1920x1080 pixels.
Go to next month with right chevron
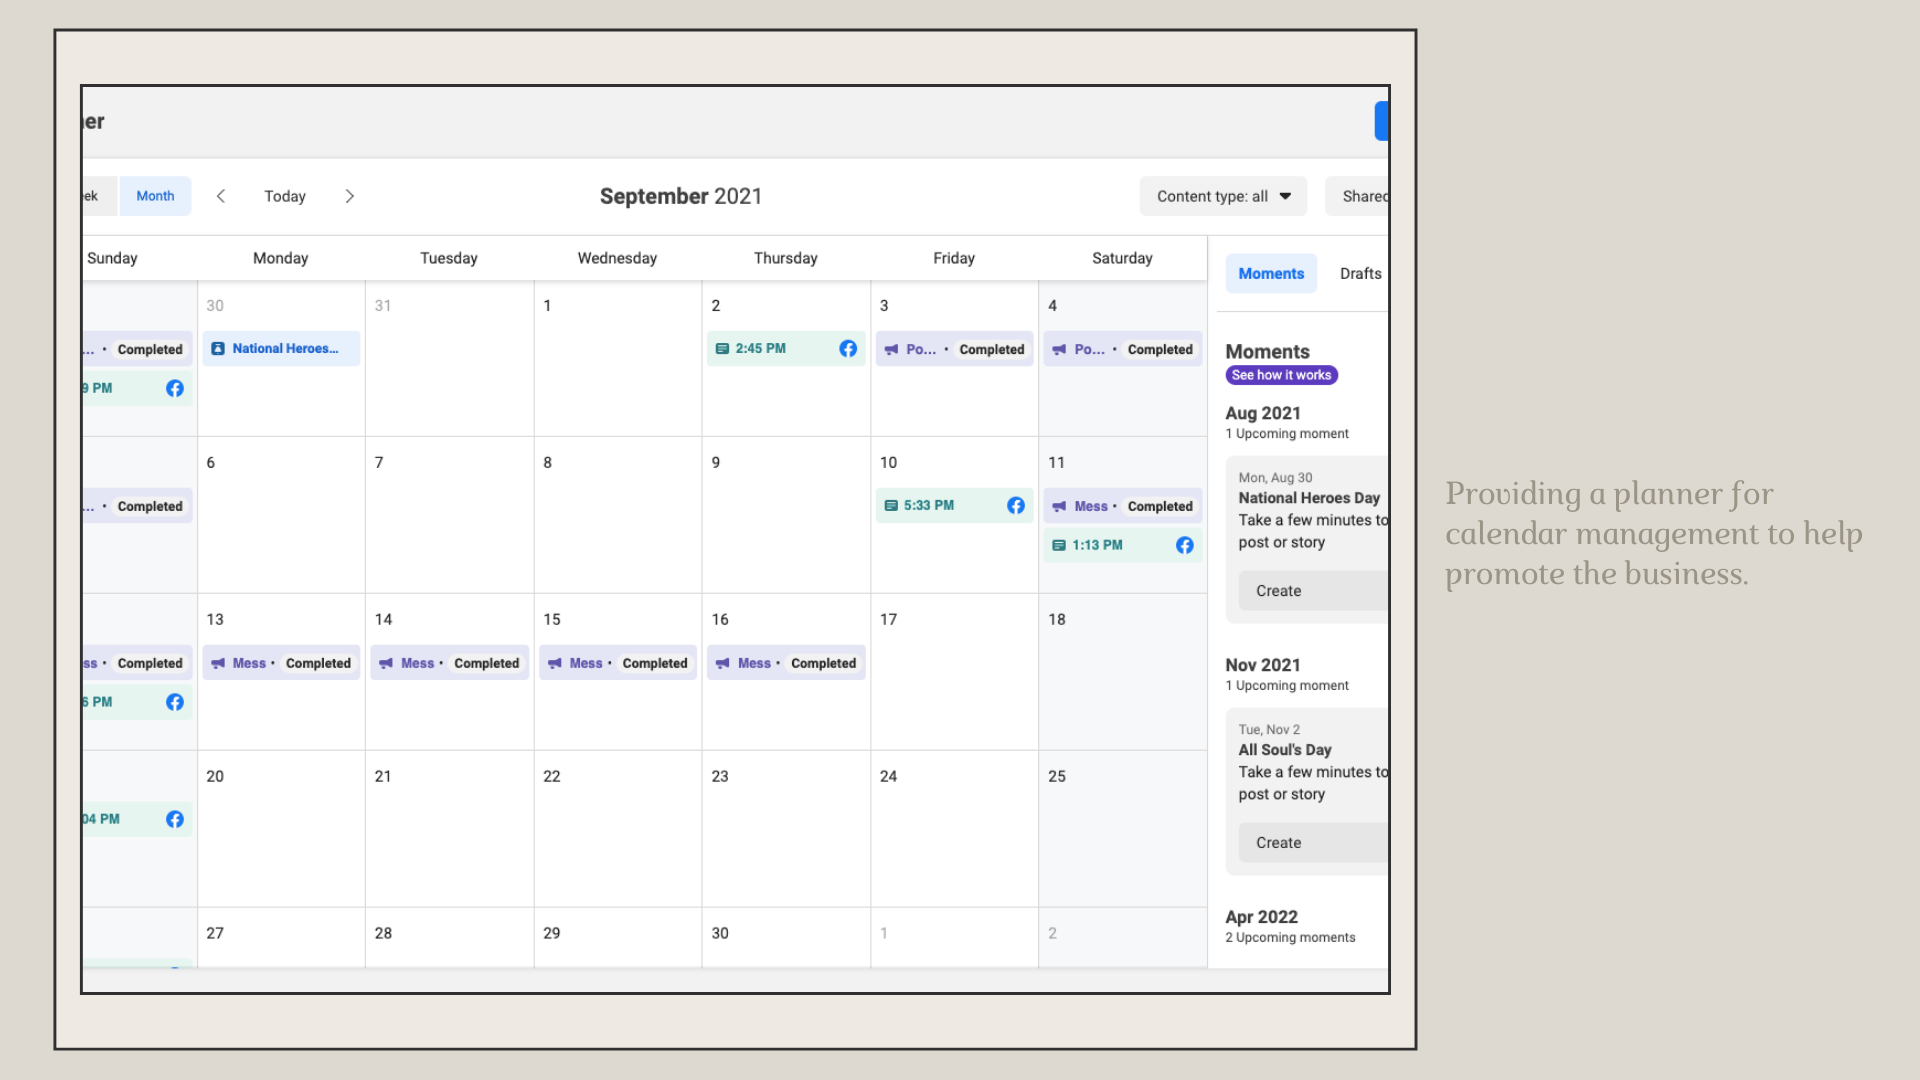(x=349, y=196)
